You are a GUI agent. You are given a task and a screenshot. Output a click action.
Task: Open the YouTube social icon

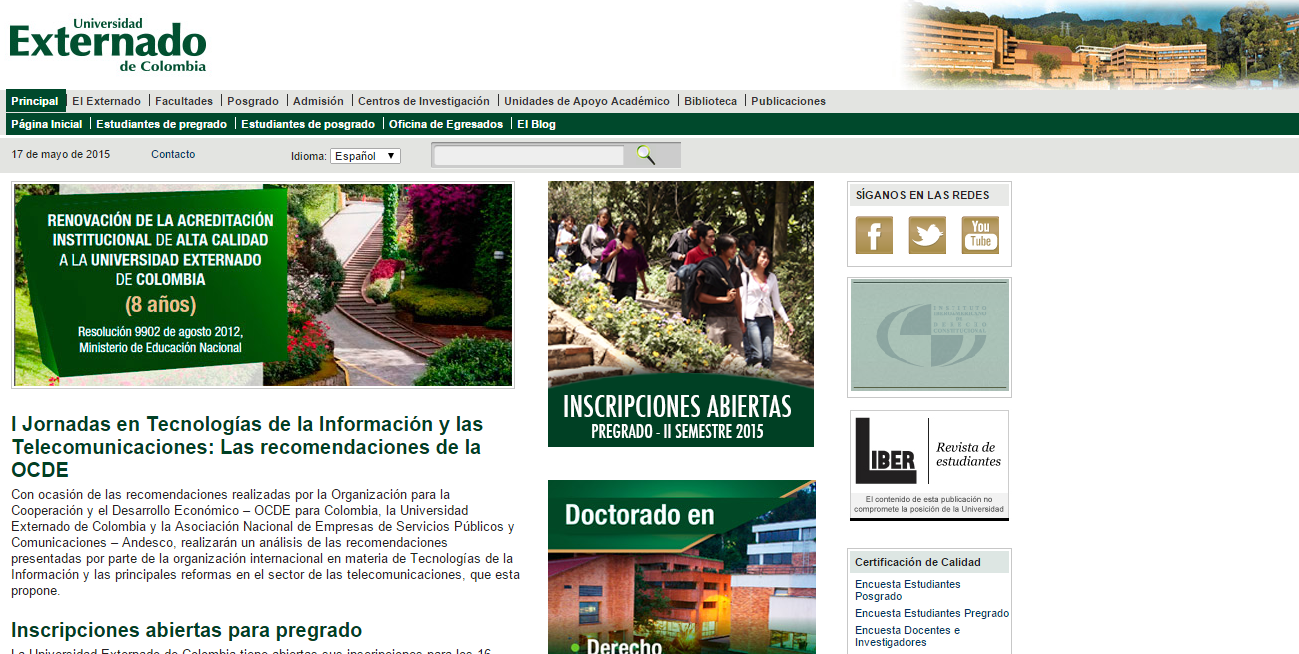point(980,236)
